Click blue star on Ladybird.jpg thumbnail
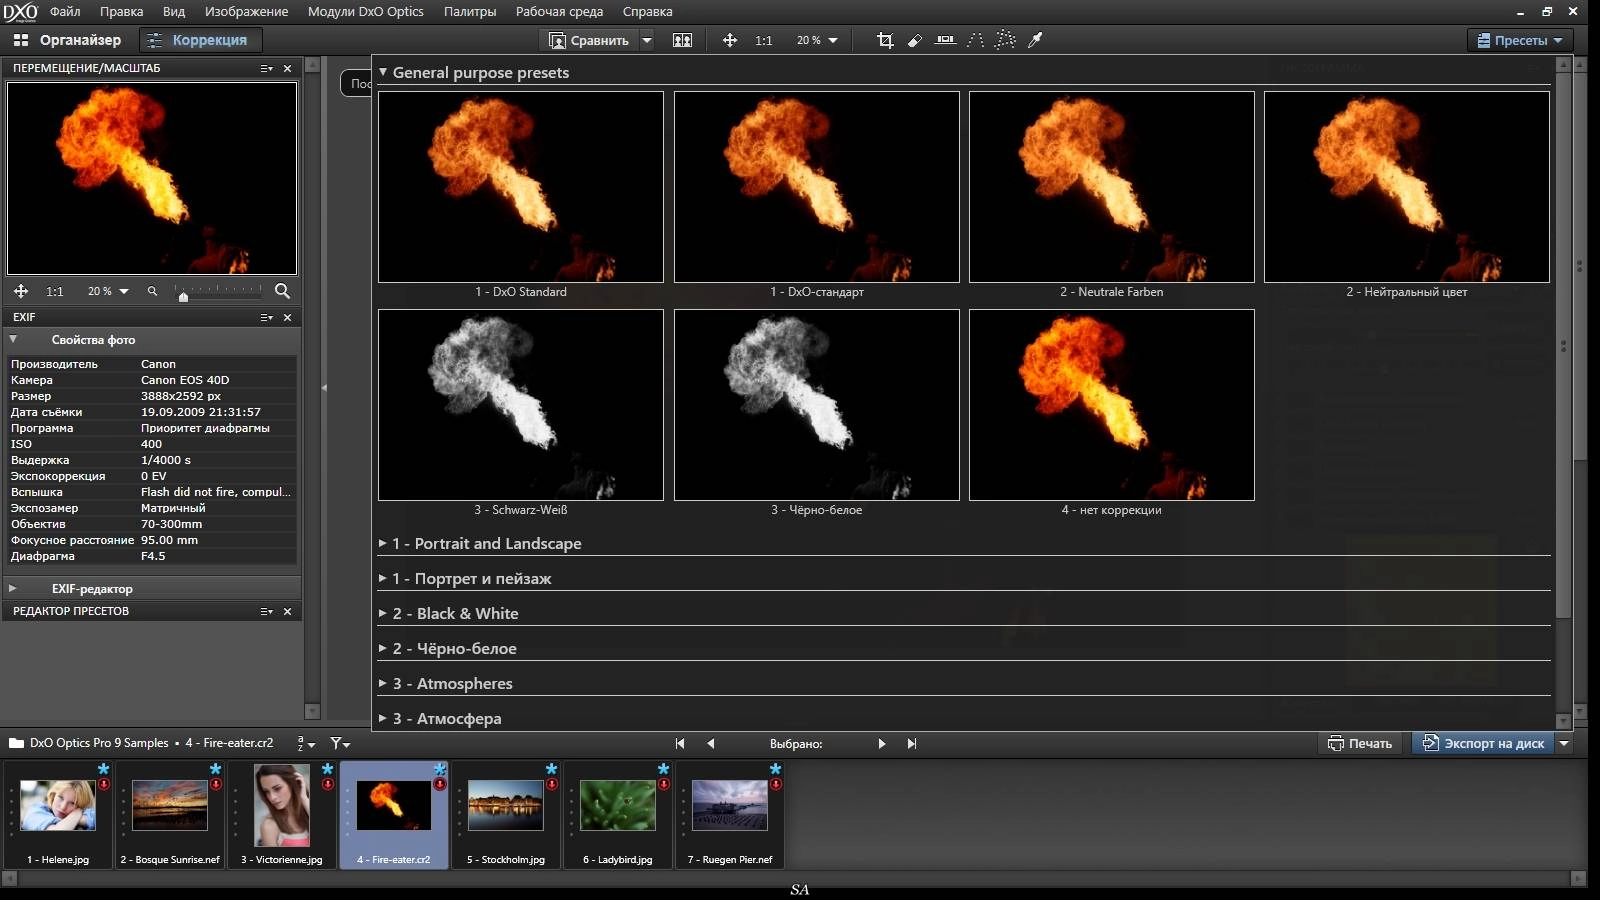1600x900 pixels. tap(663, 768)
